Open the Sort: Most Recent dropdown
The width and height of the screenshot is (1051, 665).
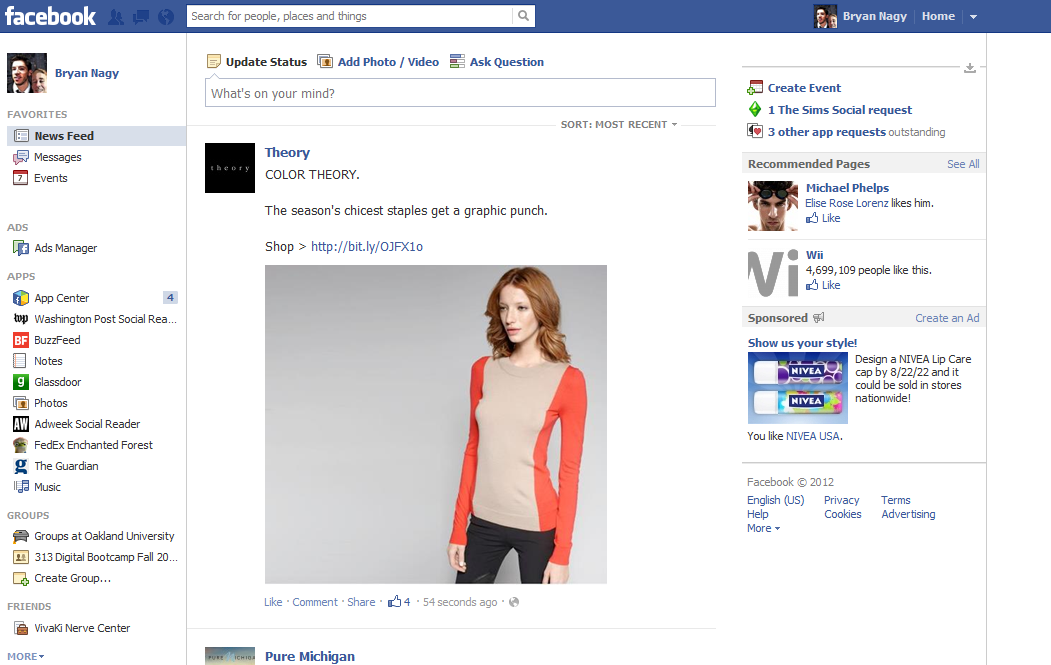pos(619,125)
